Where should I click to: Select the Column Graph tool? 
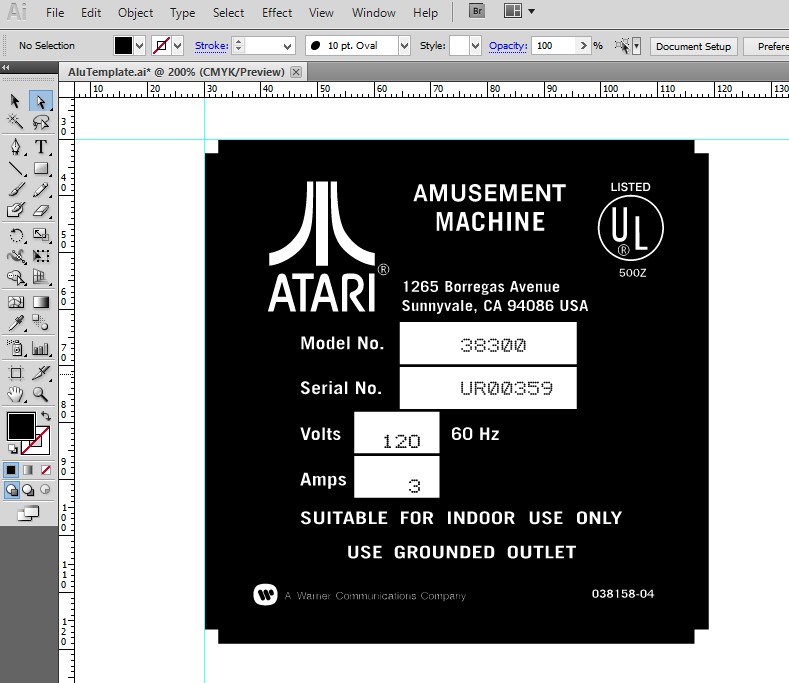pyautogui.click(x=41, y=348)
